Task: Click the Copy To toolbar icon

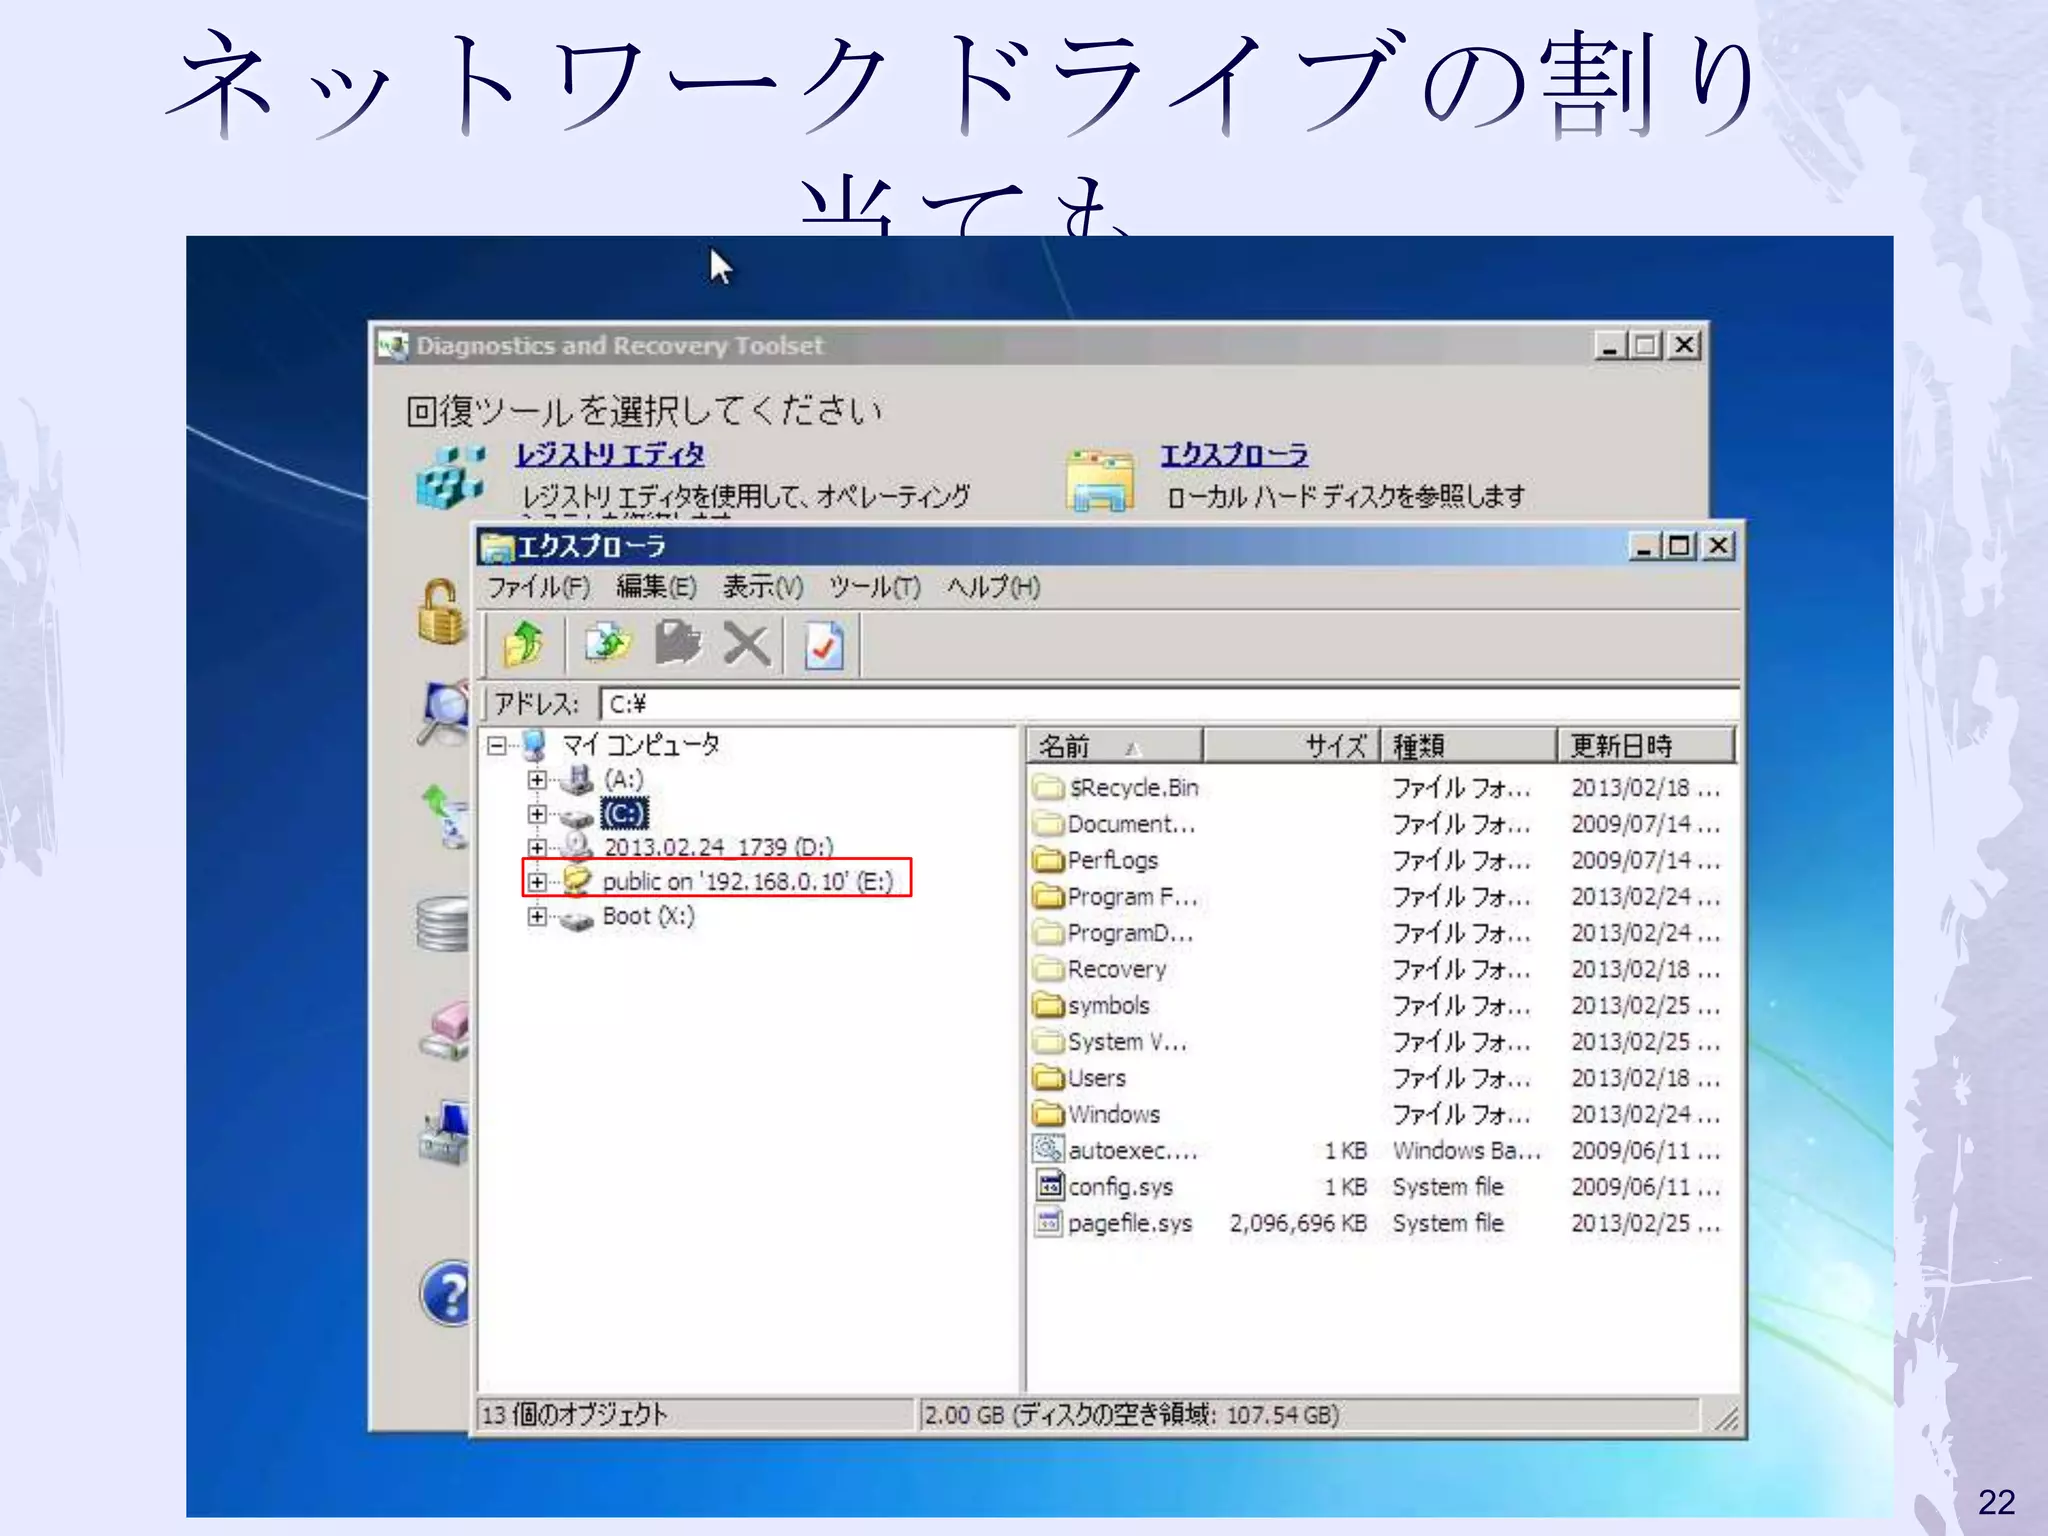Action: pos(607,644)
